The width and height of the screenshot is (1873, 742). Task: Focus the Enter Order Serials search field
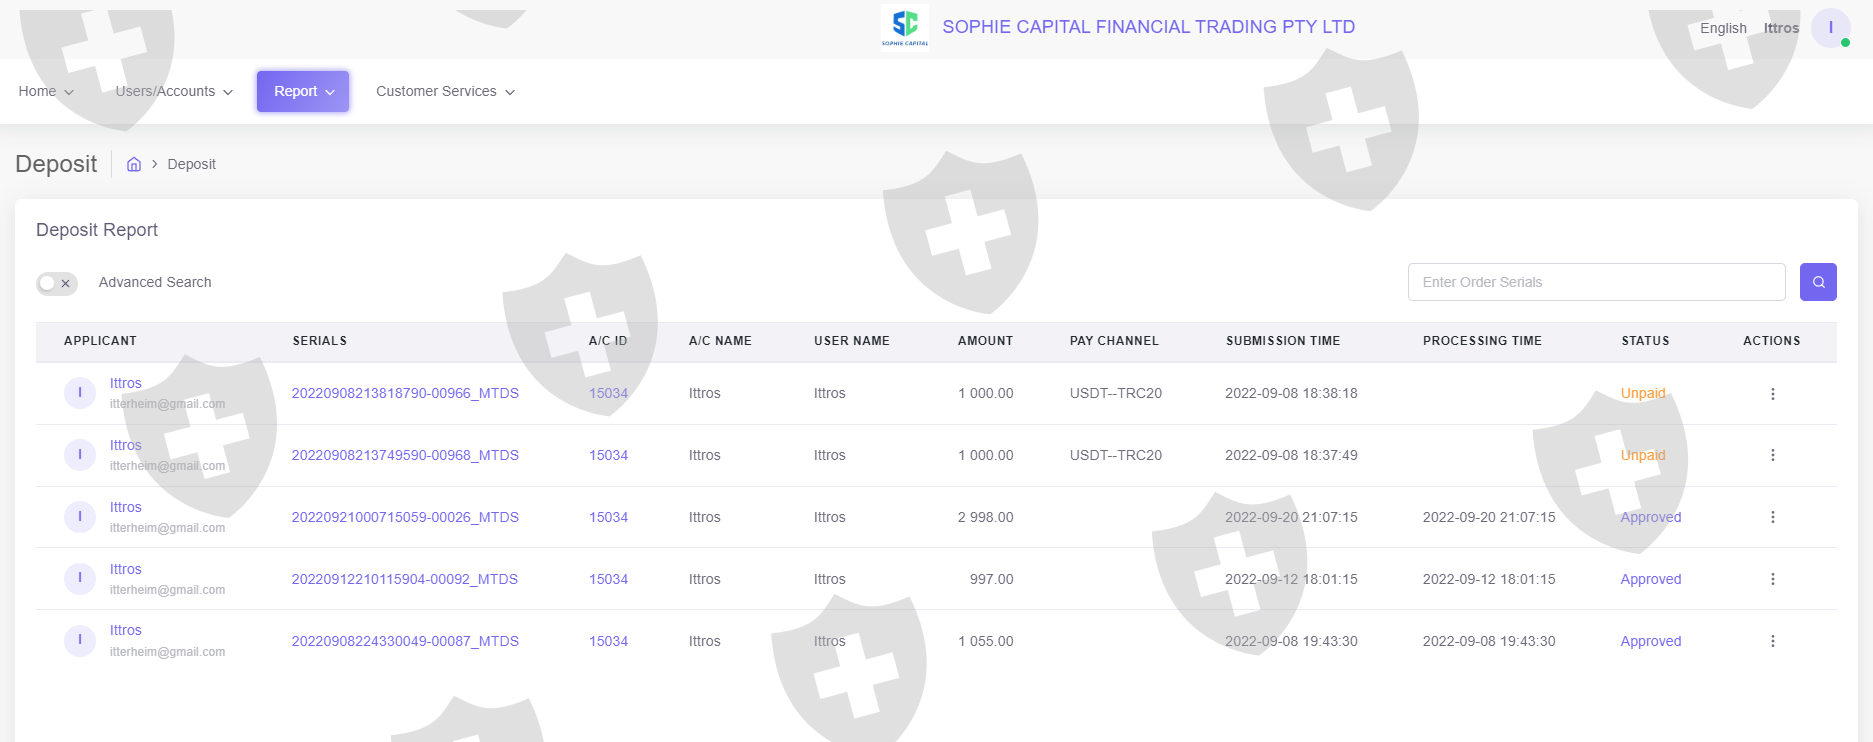tap(1596, 282)
